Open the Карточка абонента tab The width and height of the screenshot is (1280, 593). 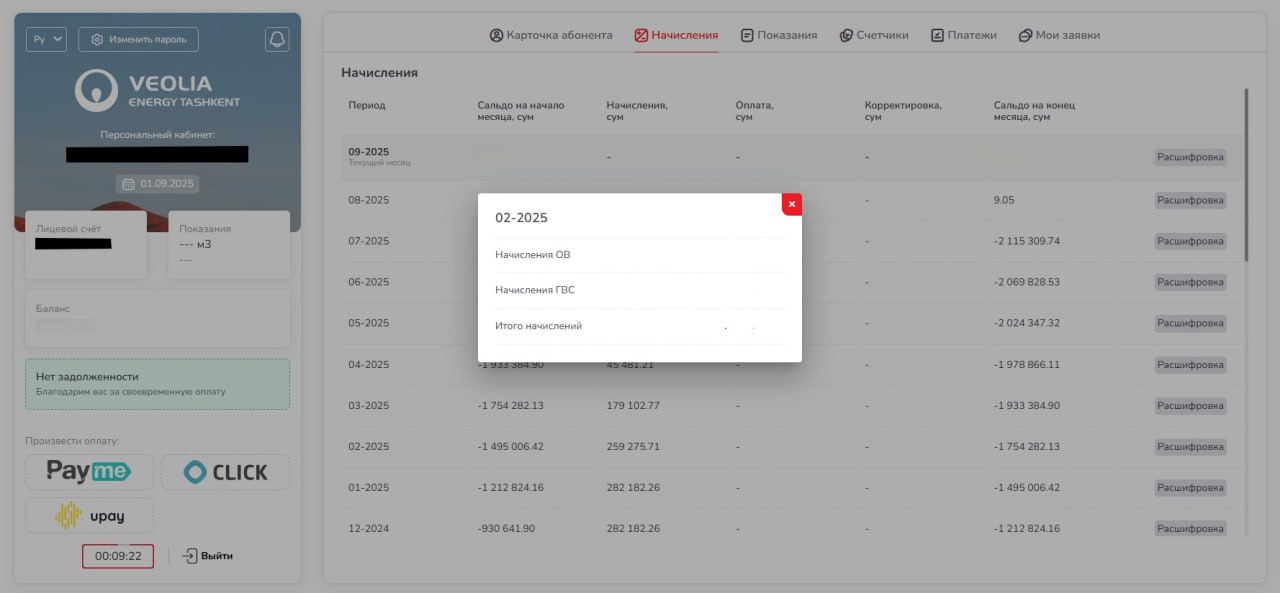tap(551, 35)
